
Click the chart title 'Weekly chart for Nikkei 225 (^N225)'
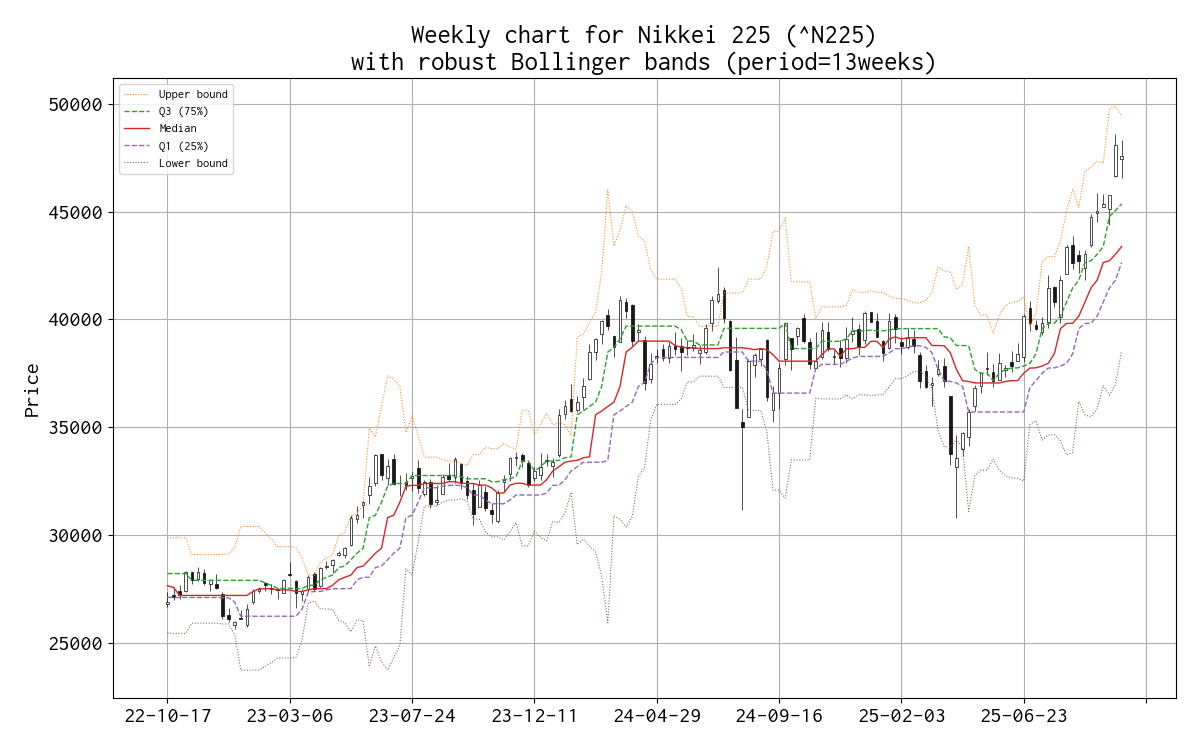644,36
